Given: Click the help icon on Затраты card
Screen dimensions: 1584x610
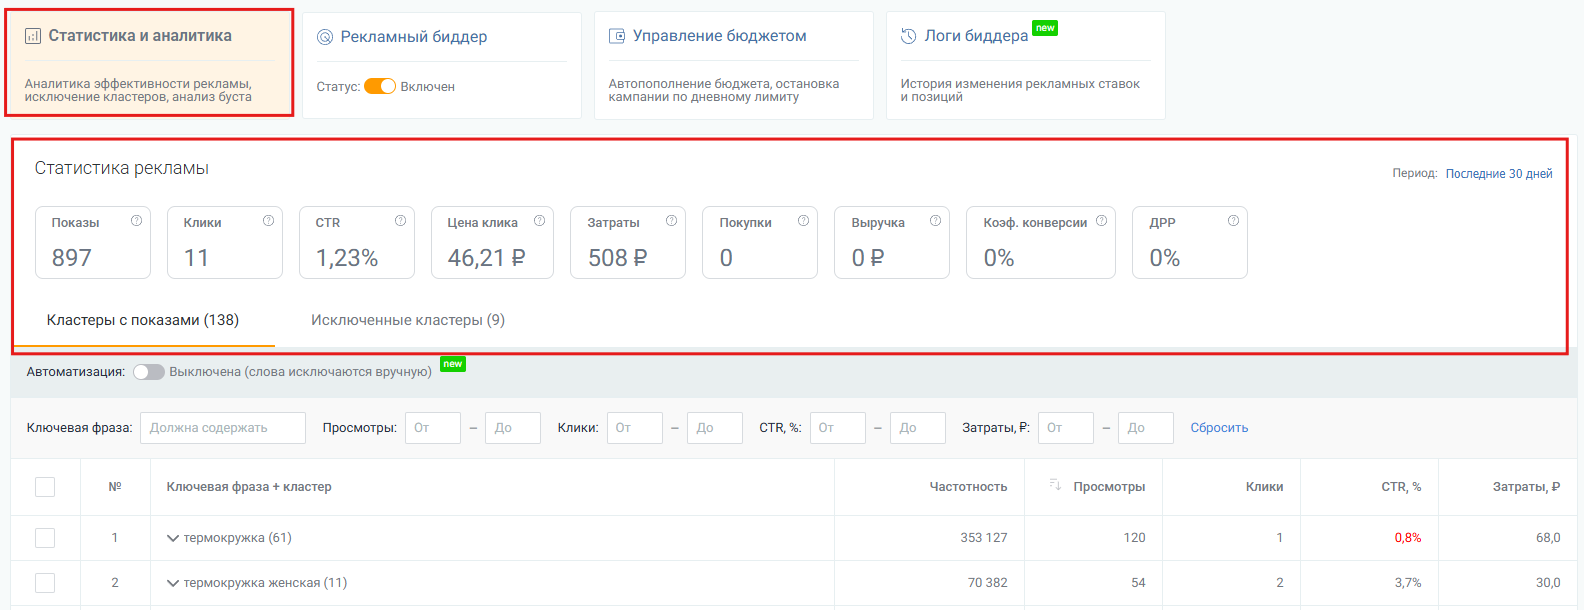Looking at the screenshot, I should [671, 221].
